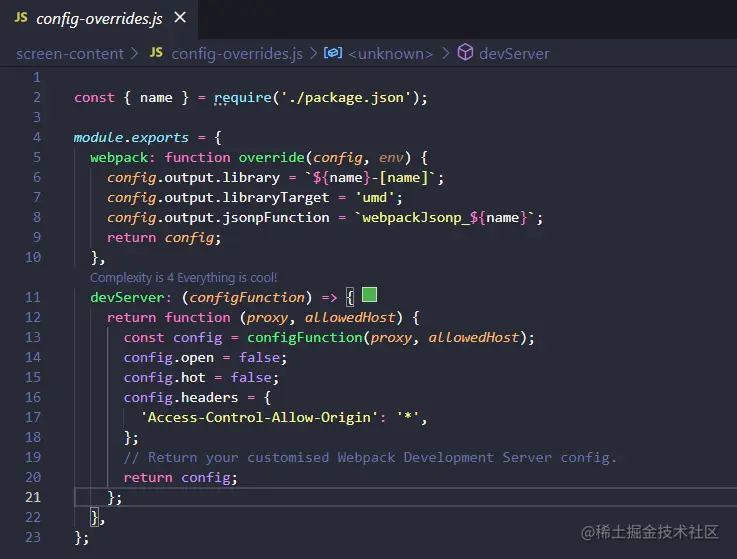Click line number 21 in gutter
Viewport: 737px width, 559px height.
pos(33,497)
